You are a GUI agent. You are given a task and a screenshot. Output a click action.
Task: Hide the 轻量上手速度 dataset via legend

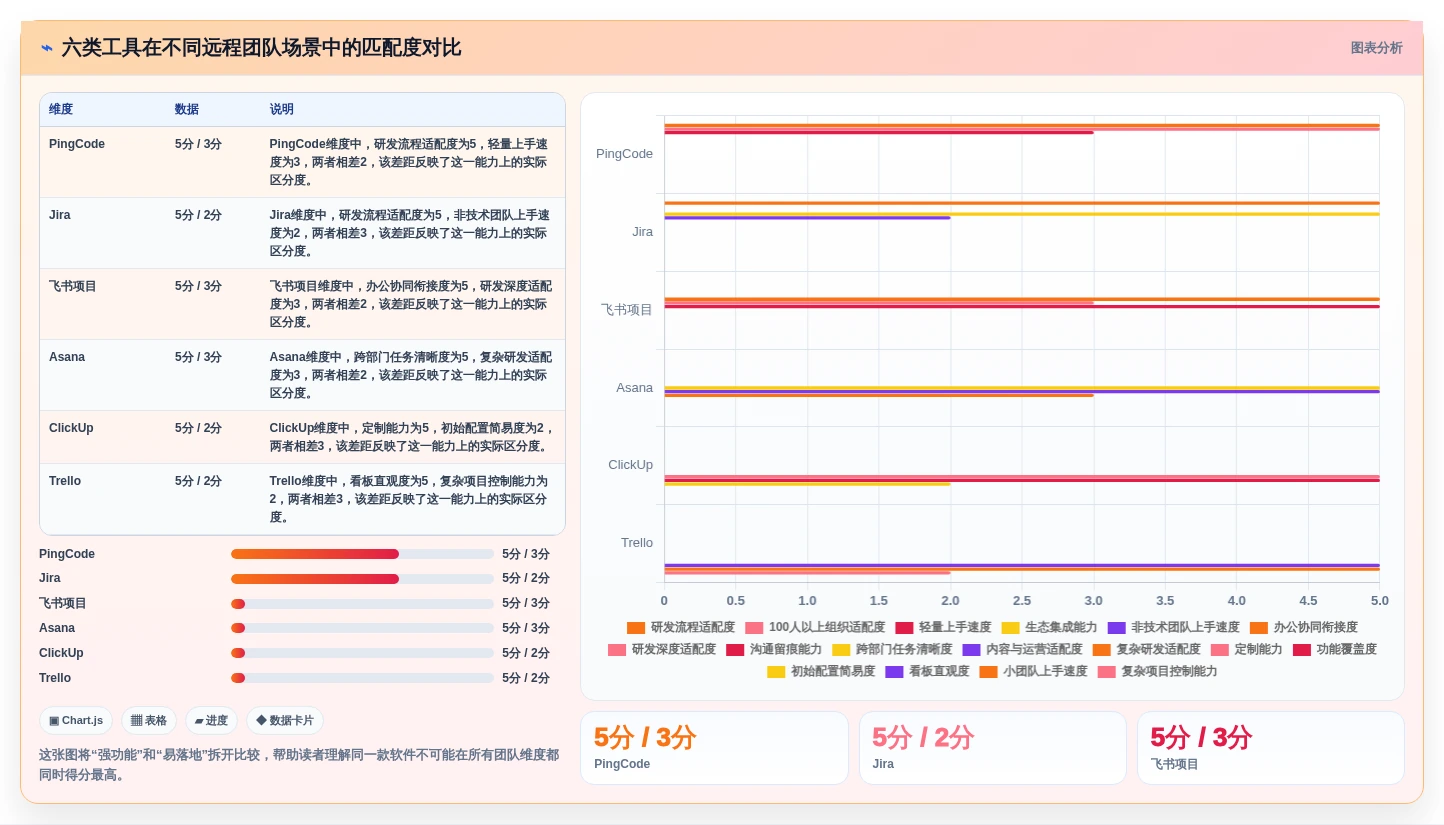[943, 627]
